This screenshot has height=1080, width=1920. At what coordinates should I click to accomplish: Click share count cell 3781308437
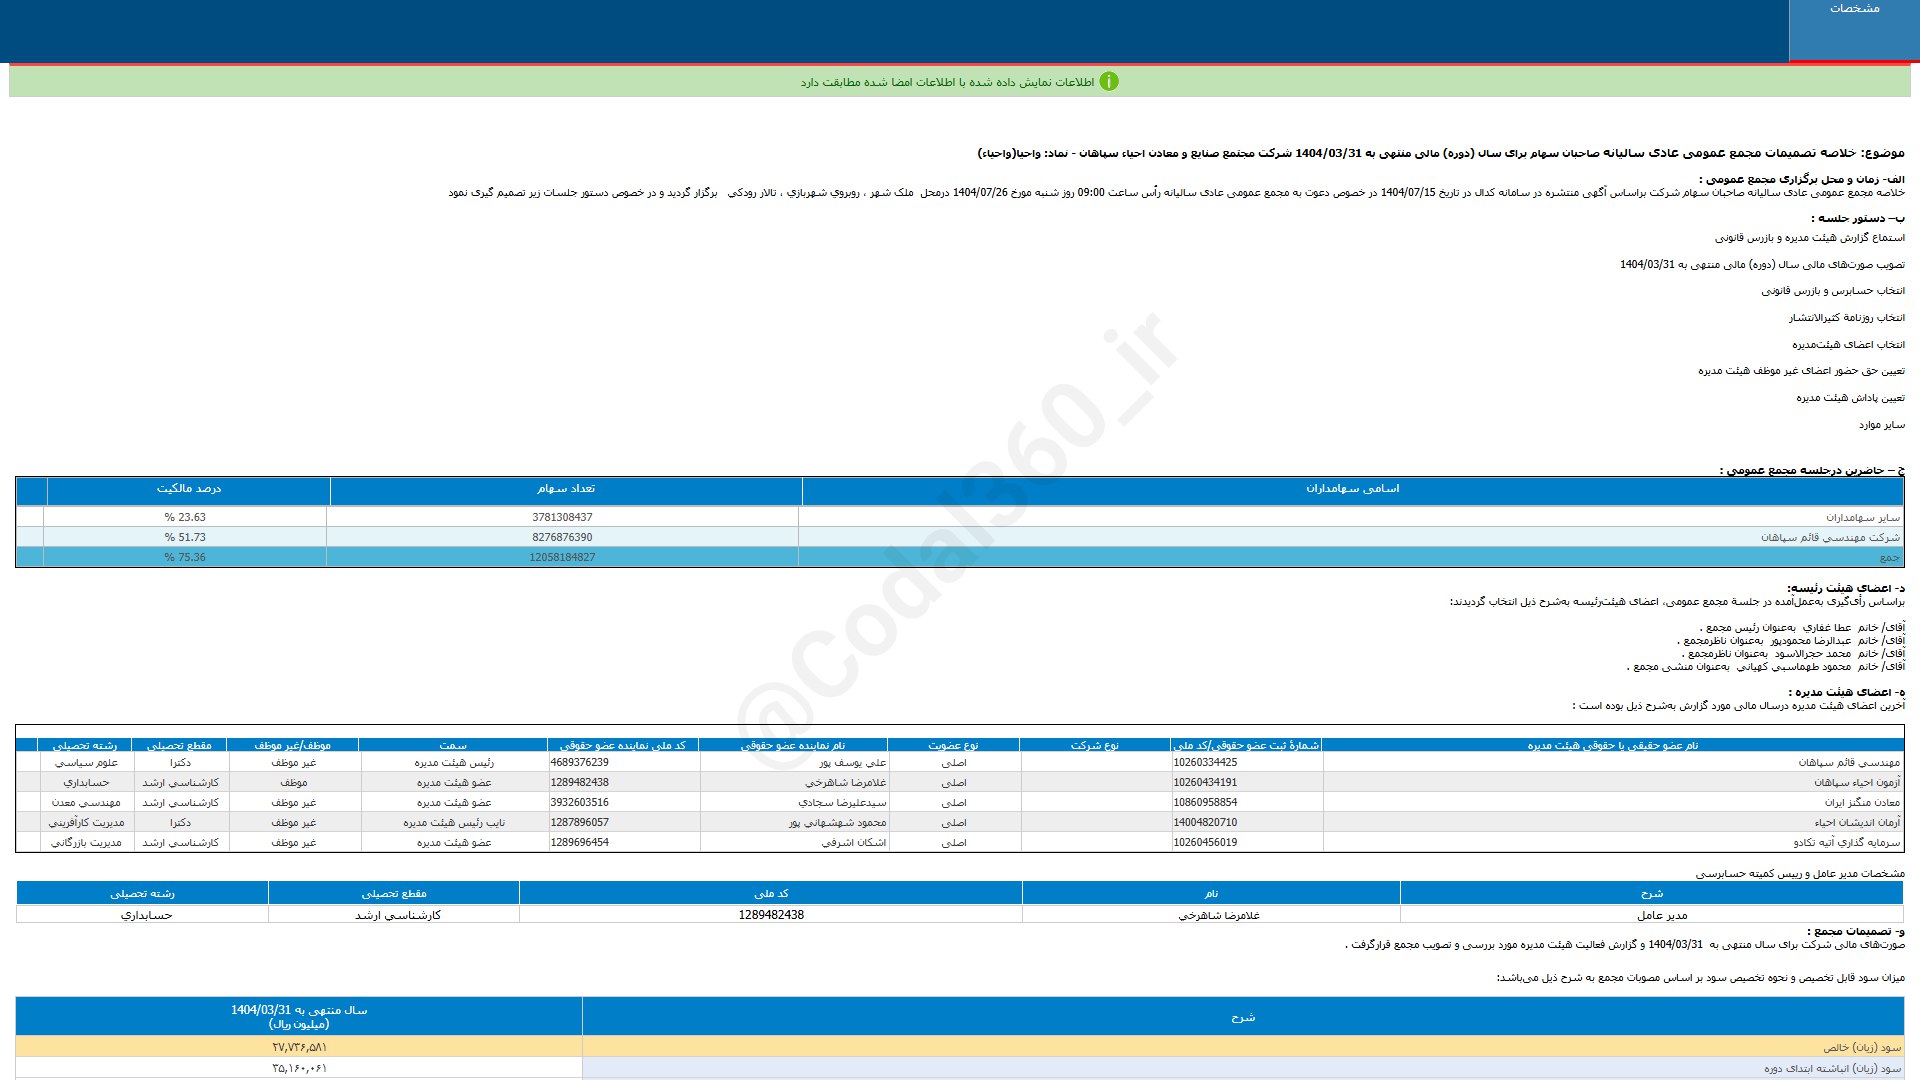pos(562,518)
